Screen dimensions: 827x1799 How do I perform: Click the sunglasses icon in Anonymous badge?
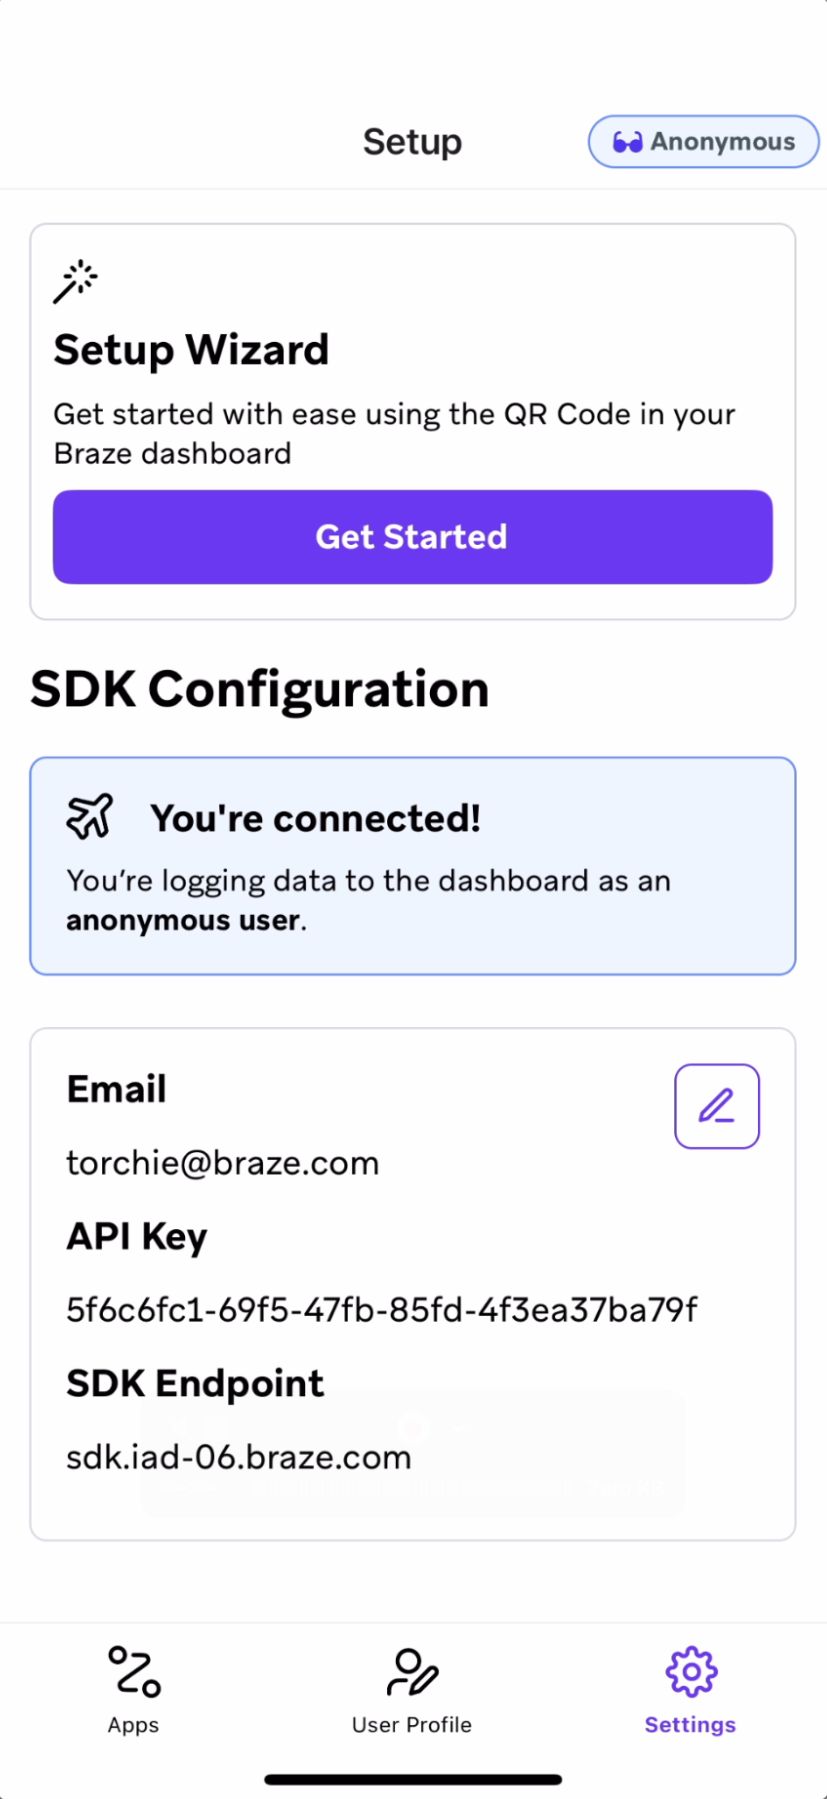click(627, 142)
